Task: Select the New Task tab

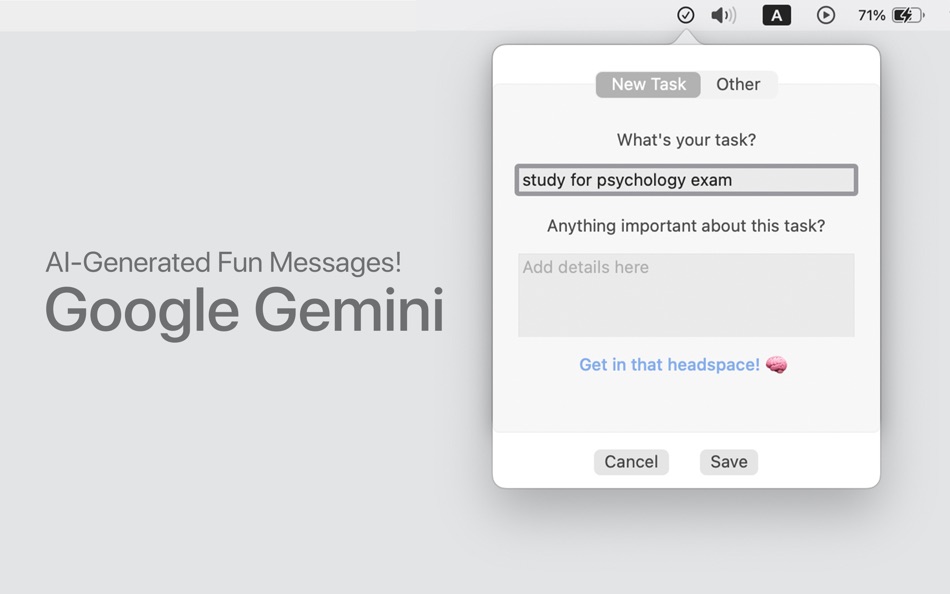Action: tap(648, 84)
